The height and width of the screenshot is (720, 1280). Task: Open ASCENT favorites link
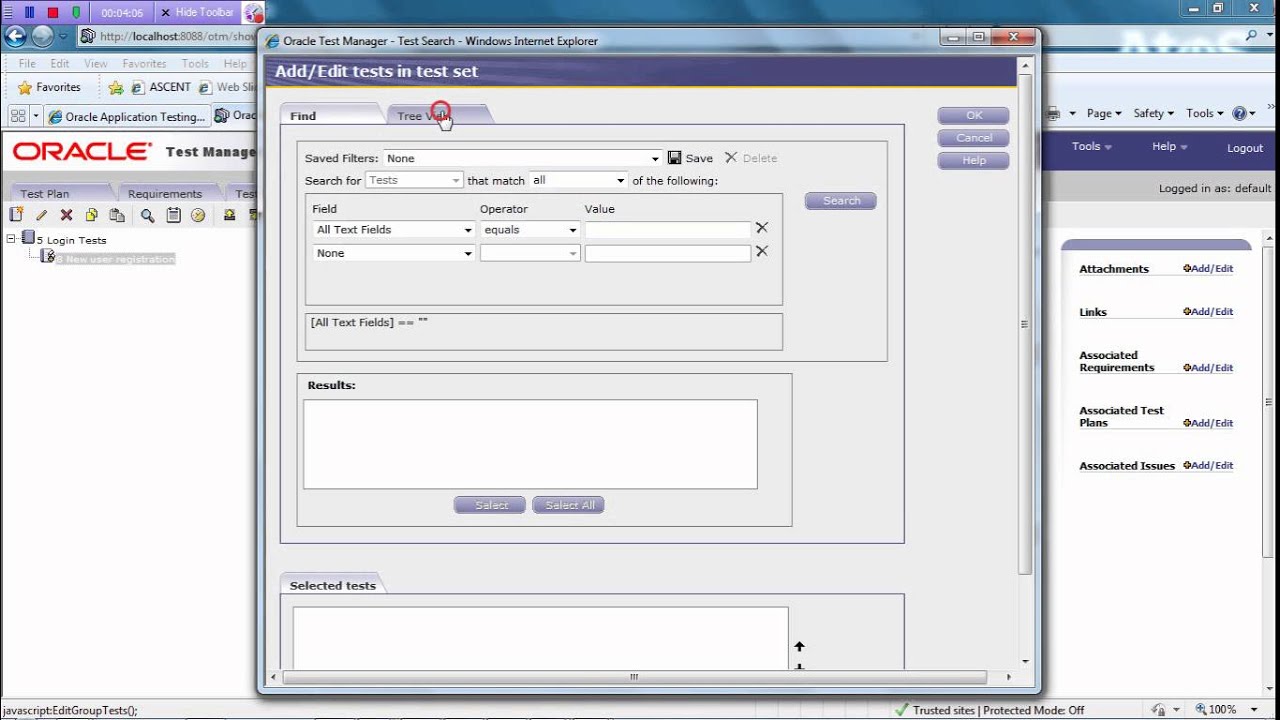click(161, 87)
